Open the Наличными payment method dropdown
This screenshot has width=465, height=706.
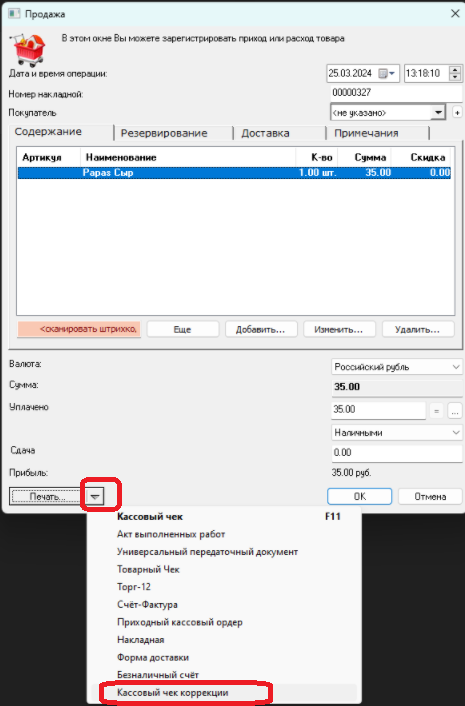[x=456, y=433]
